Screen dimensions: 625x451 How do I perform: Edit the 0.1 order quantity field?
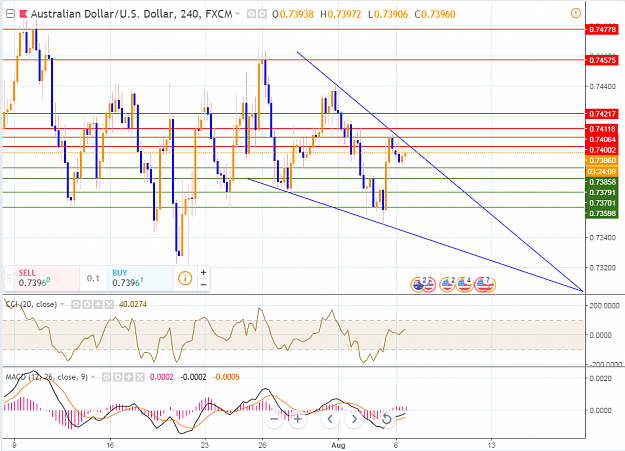pos(93,278)
